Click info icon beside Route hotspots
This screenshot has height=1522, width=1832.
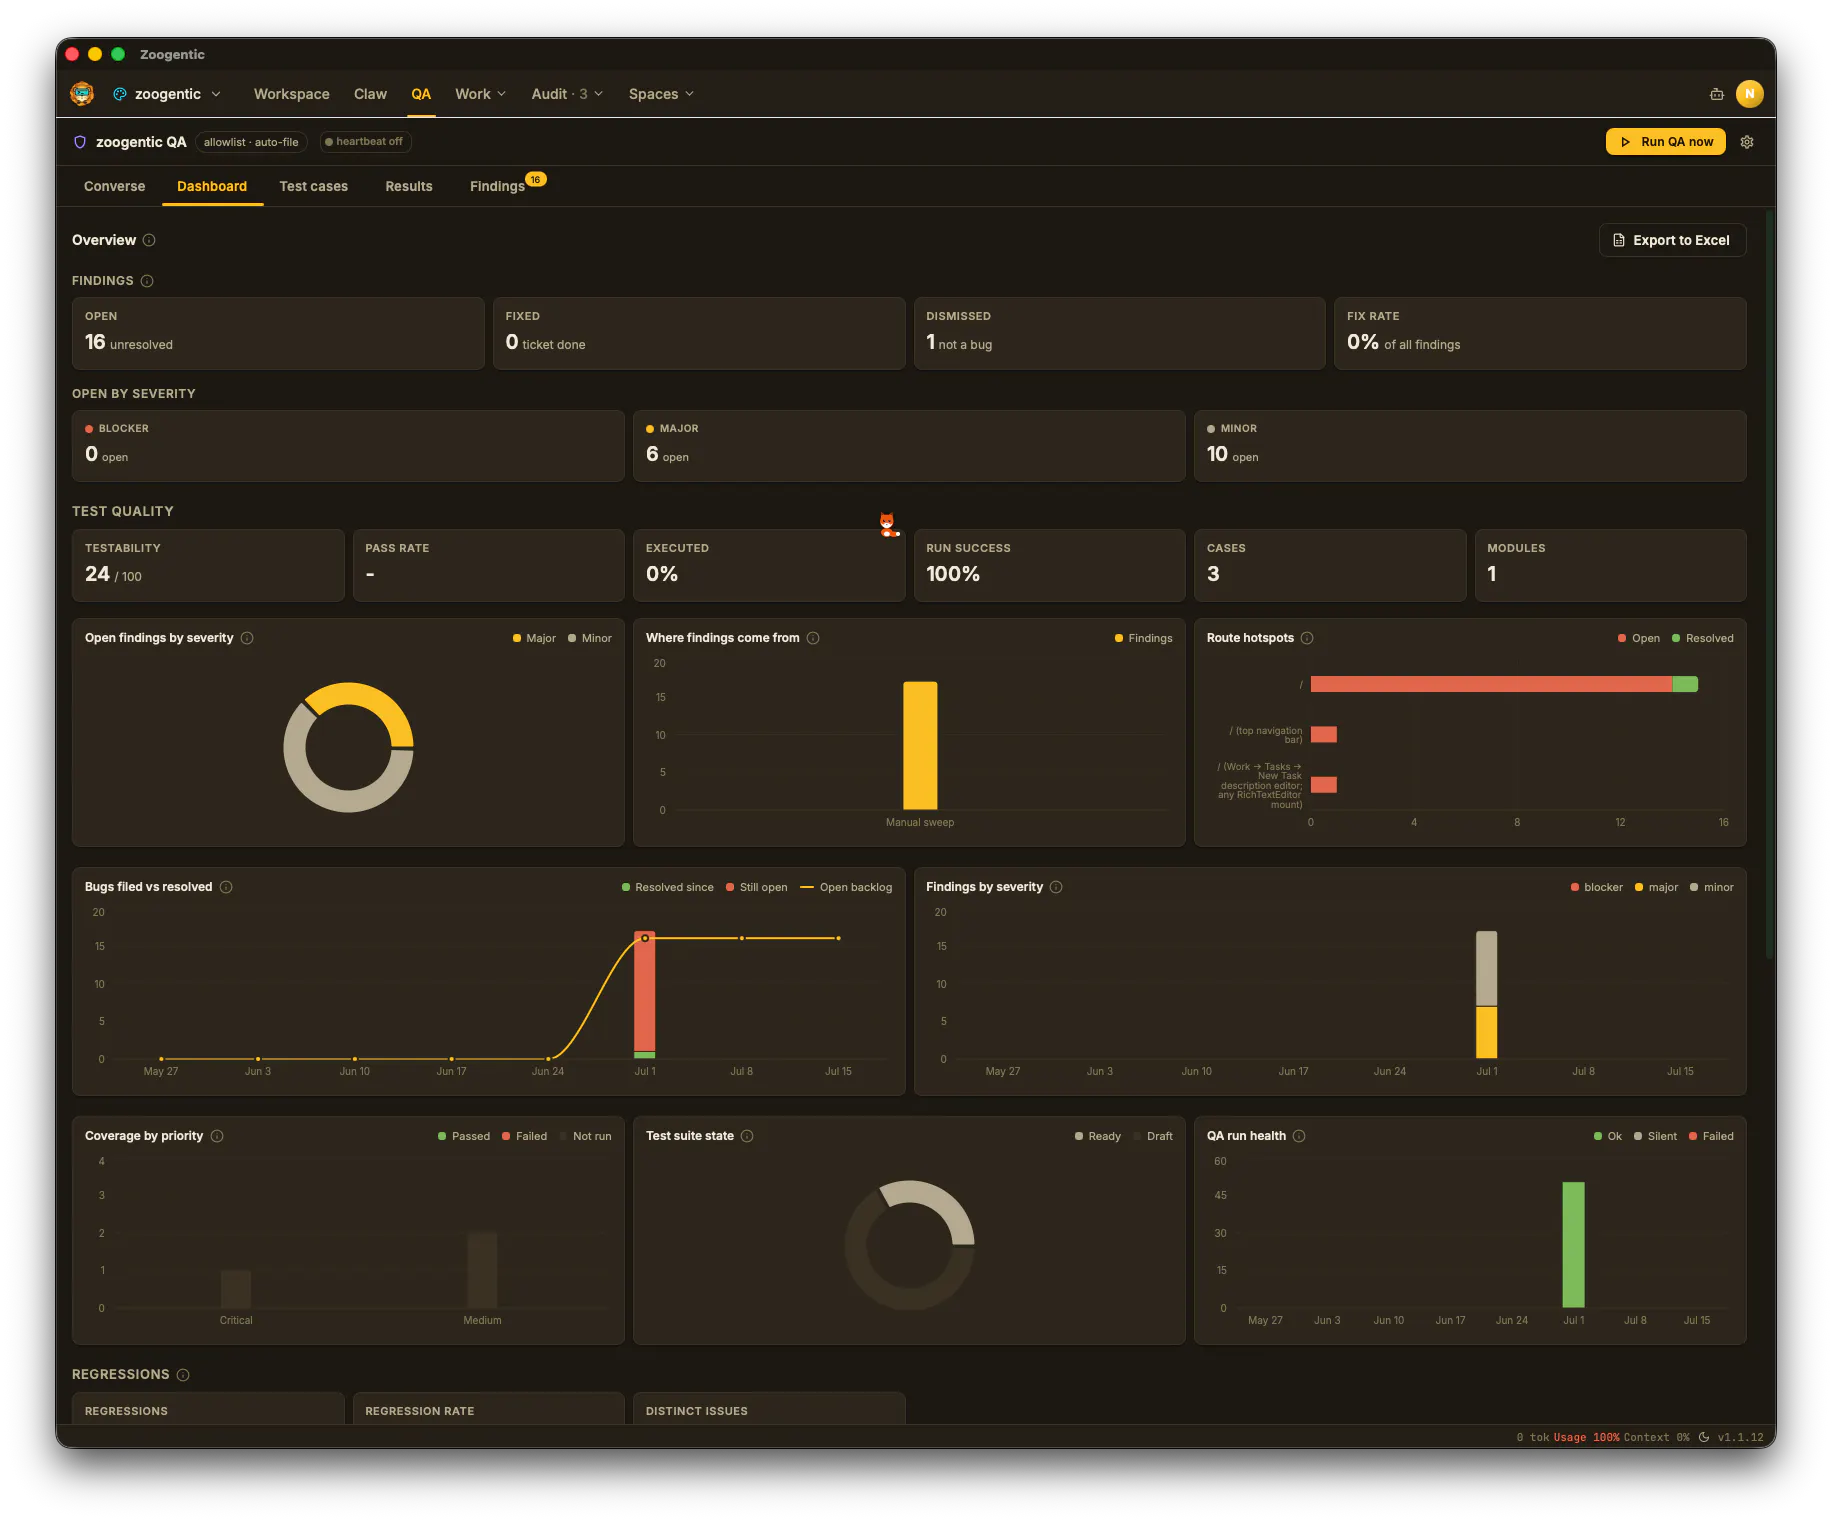(x=1307, y=638)
